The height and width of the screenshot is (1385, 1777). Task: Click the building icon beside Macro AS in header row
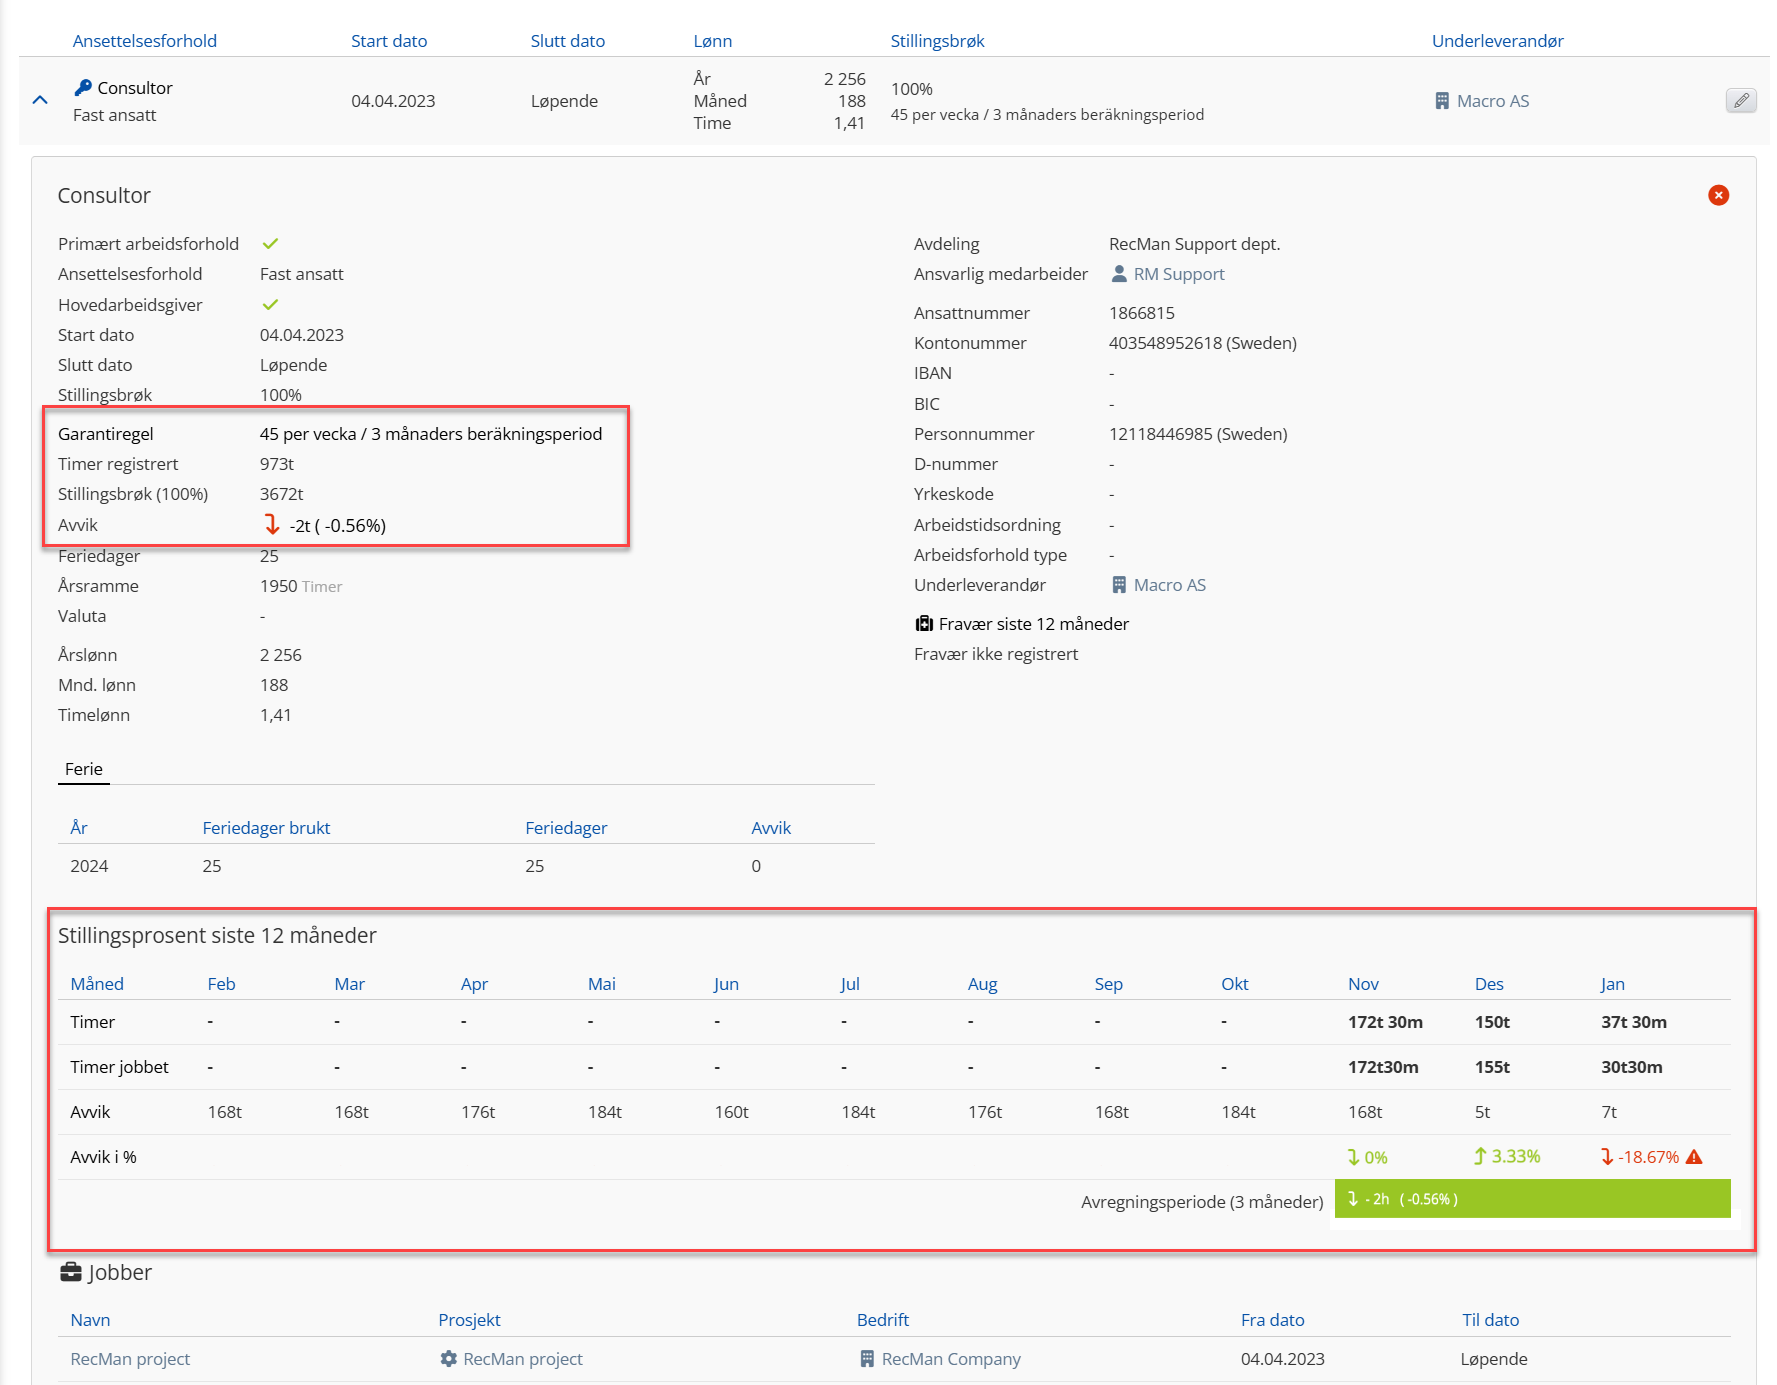(x=1441, y=101)
